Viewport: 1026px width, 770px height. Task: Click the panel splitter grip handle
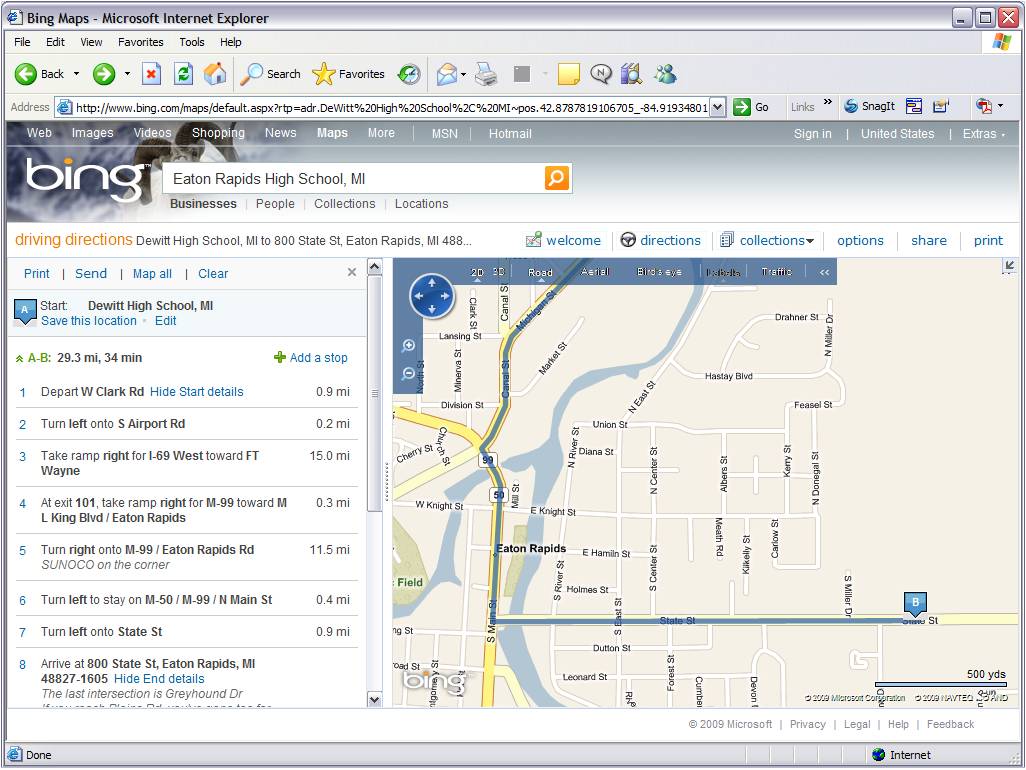click(x=387, y=482)
